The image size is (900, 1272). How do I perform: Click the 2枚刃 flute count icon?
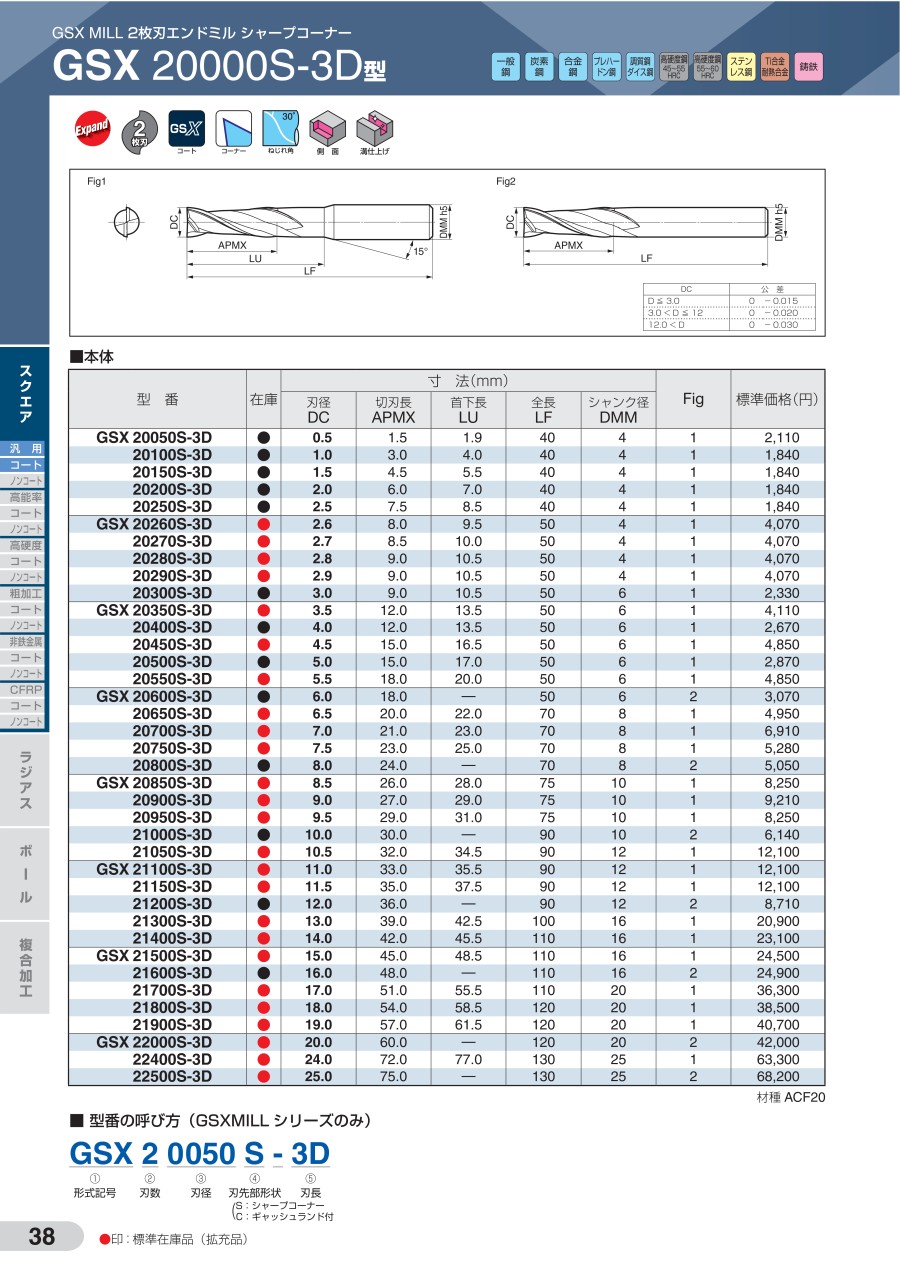(x=140, y=129)
